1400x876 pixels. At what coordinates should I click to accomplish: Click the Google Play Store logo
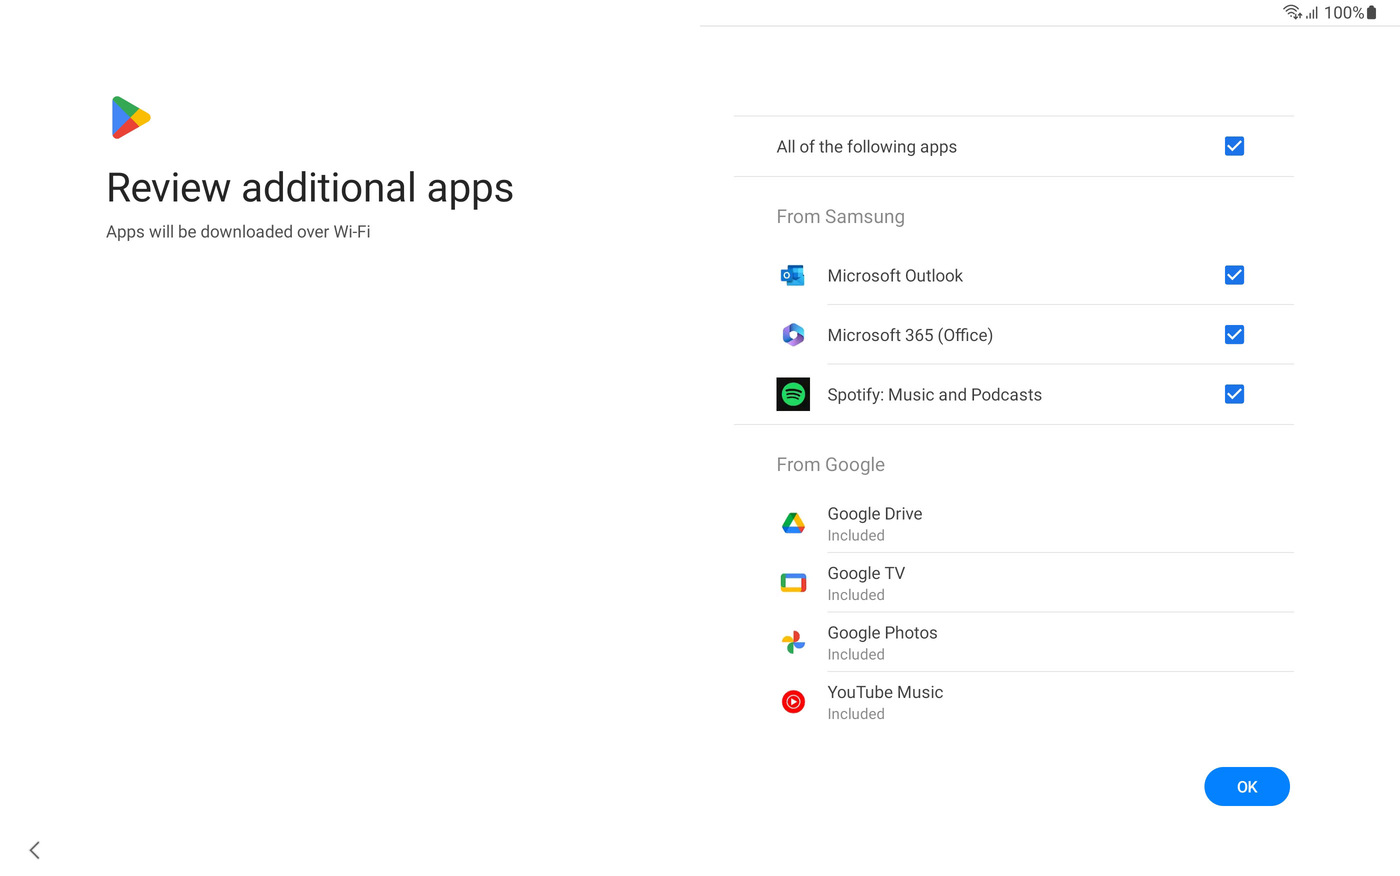130,116
